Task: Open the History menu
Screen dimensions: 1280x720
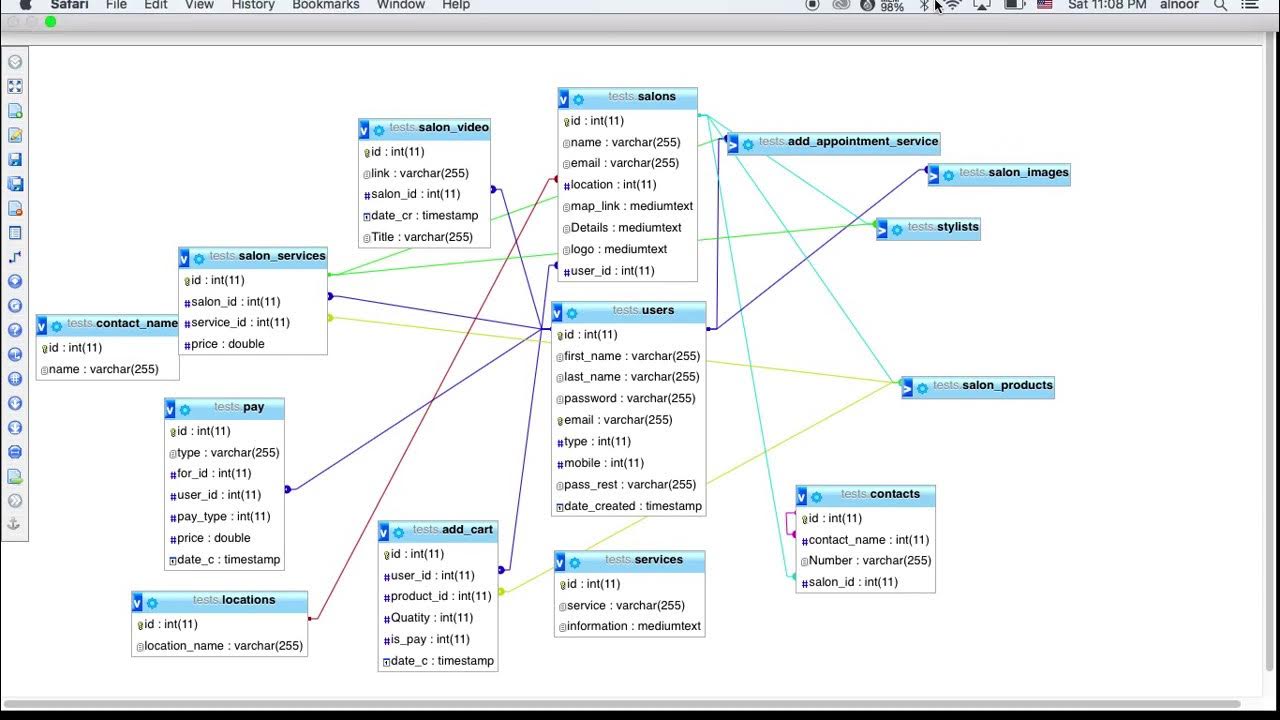Action: coord(253,5)
